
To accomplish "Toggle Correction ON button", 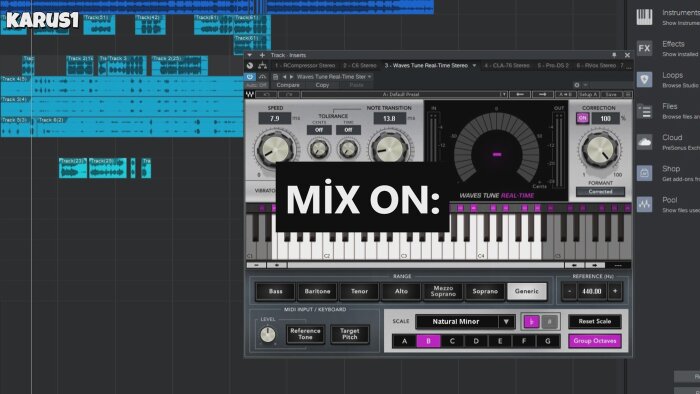I will click(x=583, y=118).
